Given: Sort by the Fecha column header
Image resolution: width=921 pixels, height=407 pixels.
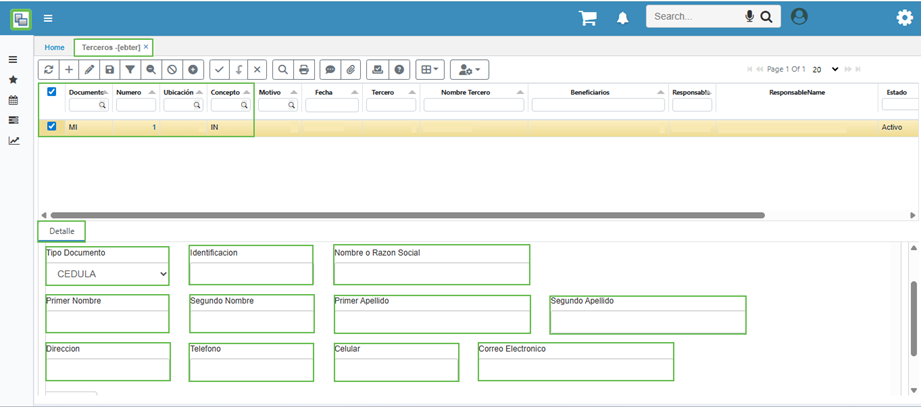Looking at the screenshot, I should (x=323, y=92).
